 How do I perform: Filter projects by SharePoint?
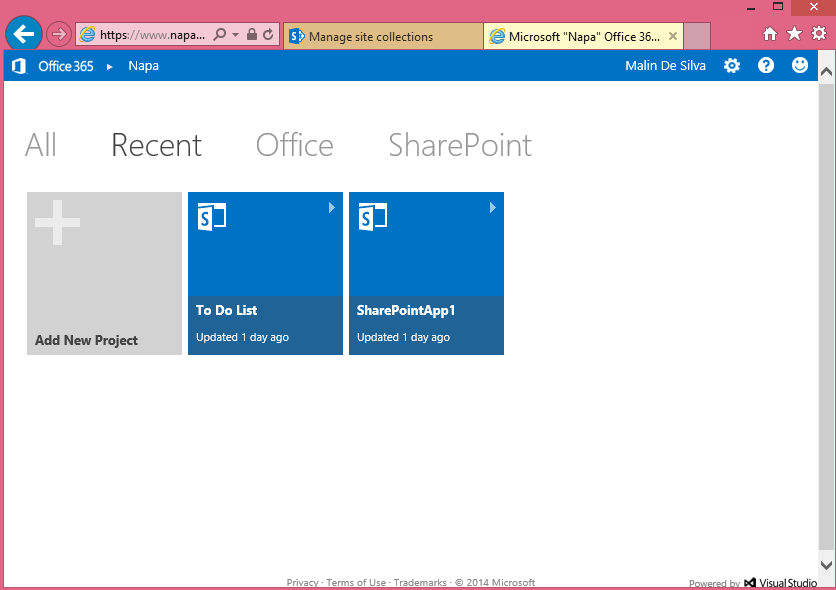pos(460,145)
